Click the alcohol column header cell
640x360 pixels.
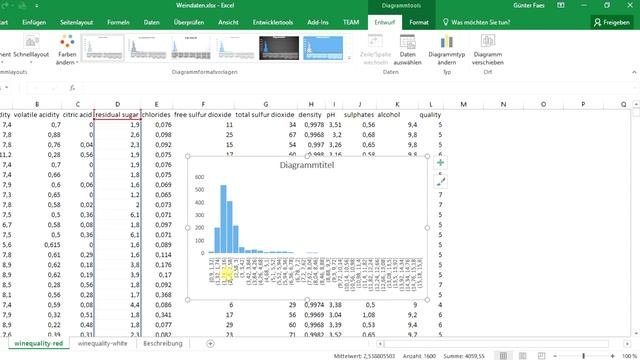[398, 115]
